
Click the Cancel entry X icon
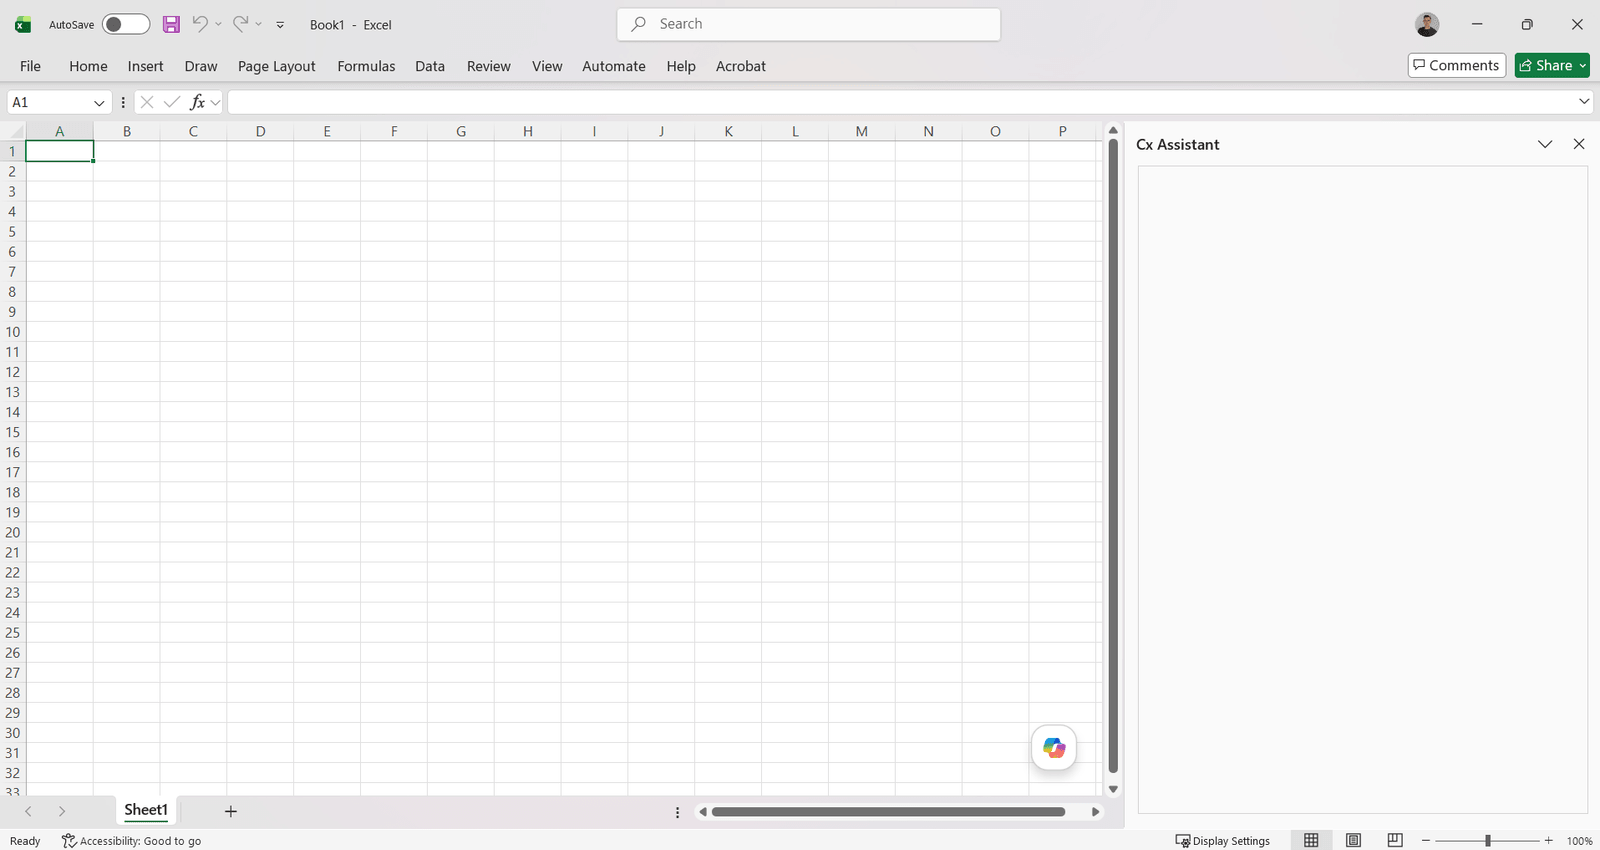point(147,102)
